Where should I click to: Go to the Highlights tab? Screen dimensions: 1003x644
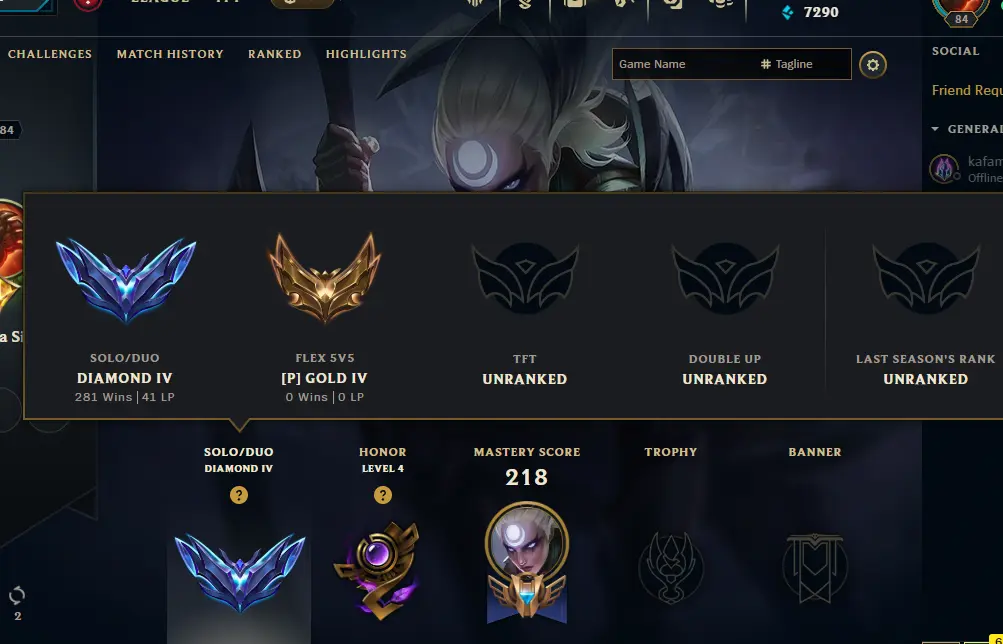pyautogui.click(x=366, y=54)
